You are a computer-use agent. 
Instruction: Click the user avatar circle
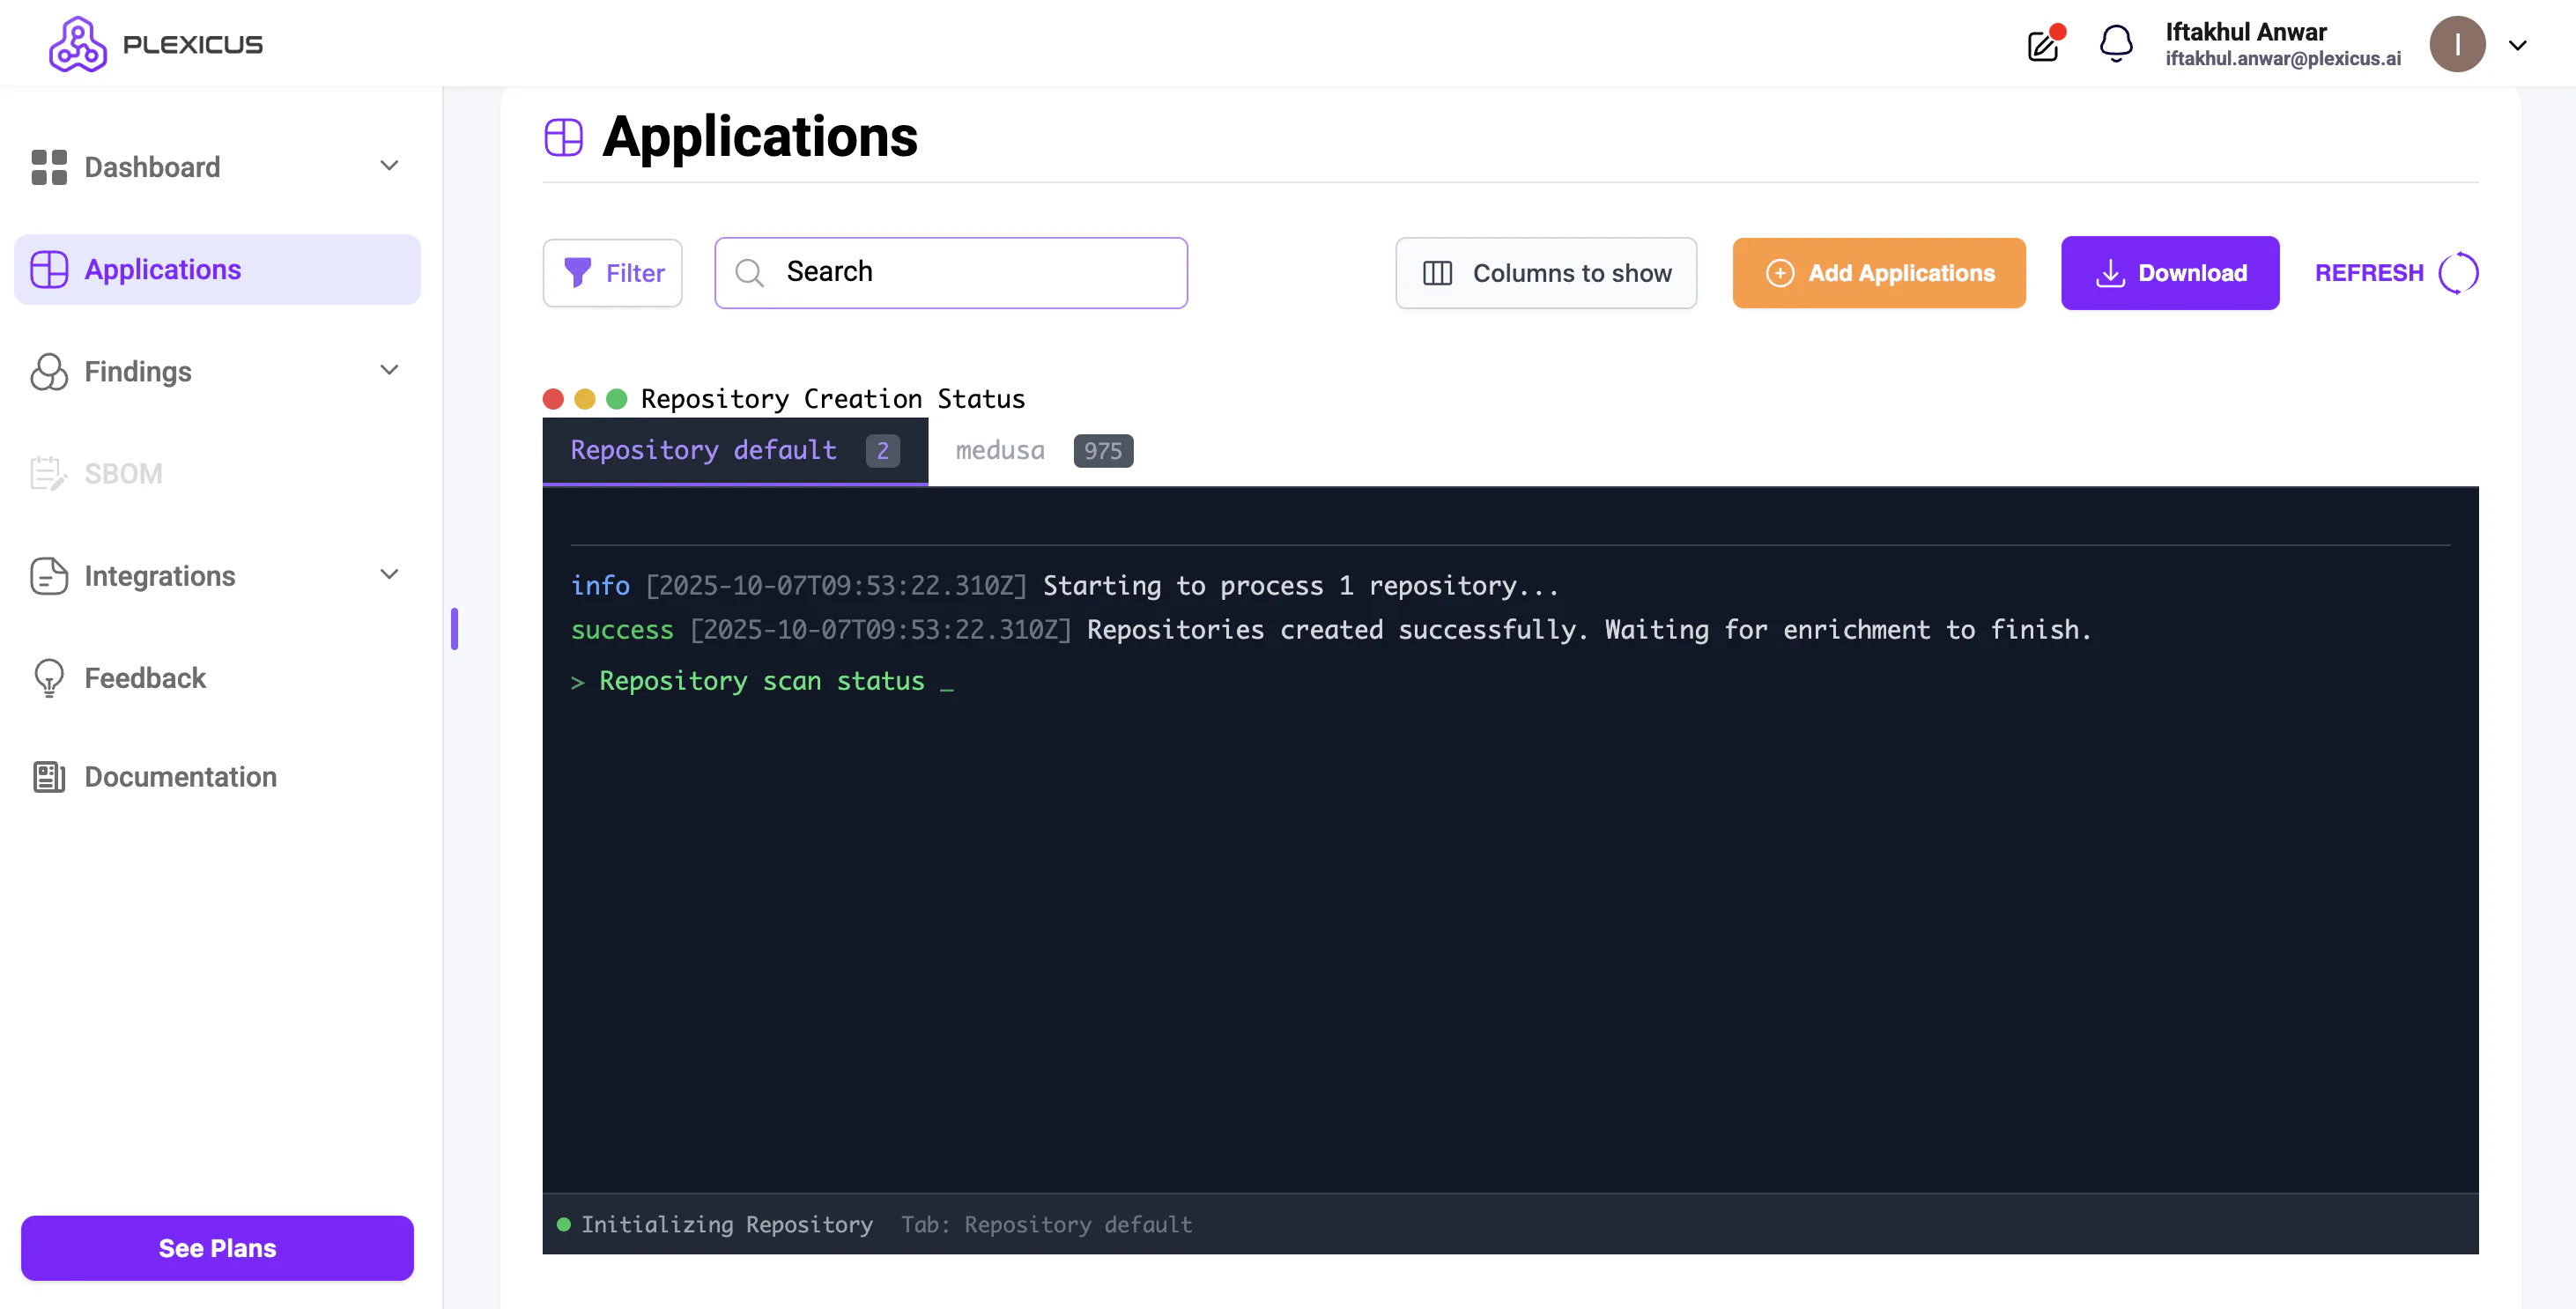(2457, 44)
